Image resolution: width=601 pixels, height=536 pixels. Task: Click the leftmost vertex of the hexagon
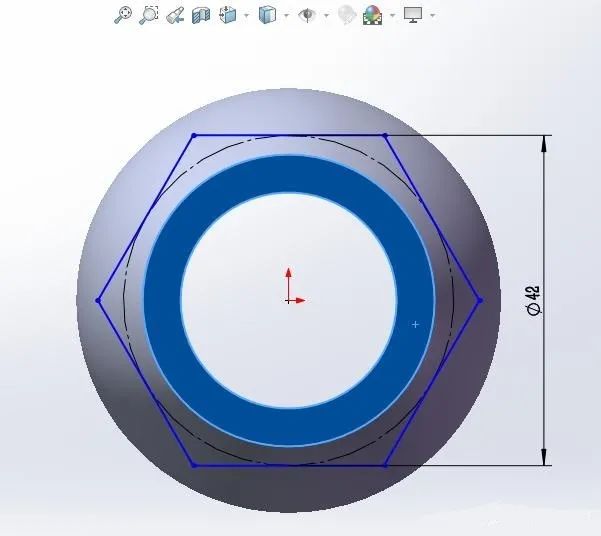coord(98,301)
